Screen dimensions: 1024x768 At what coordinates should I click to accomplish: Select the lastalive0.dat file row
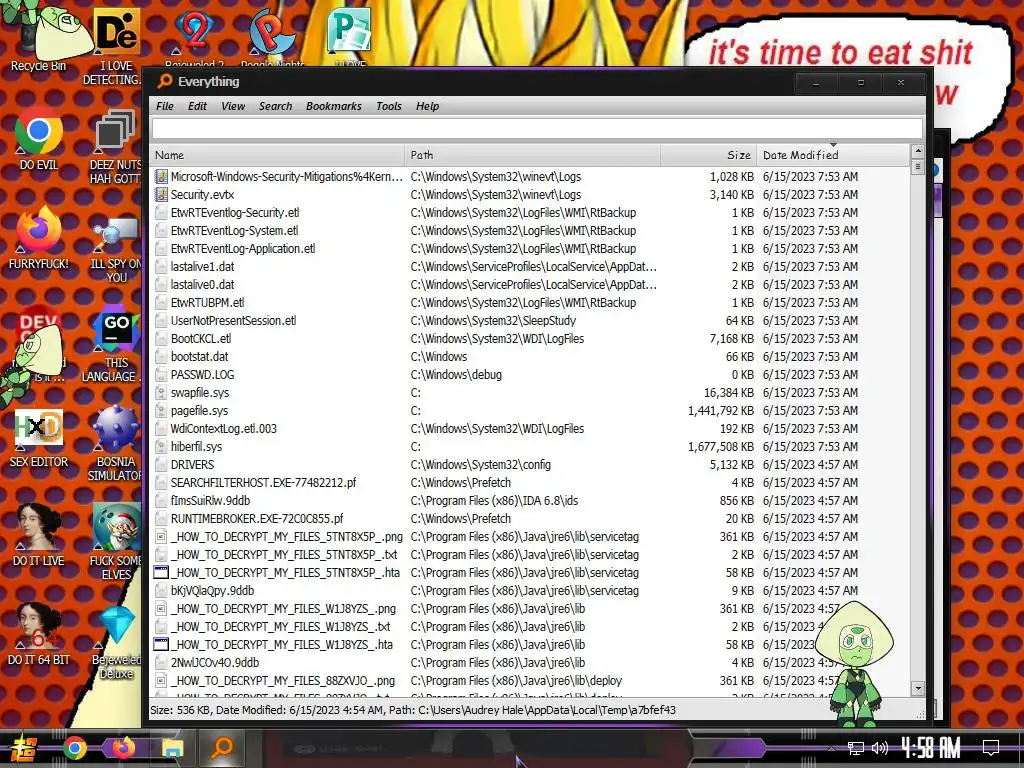point(530,285)
